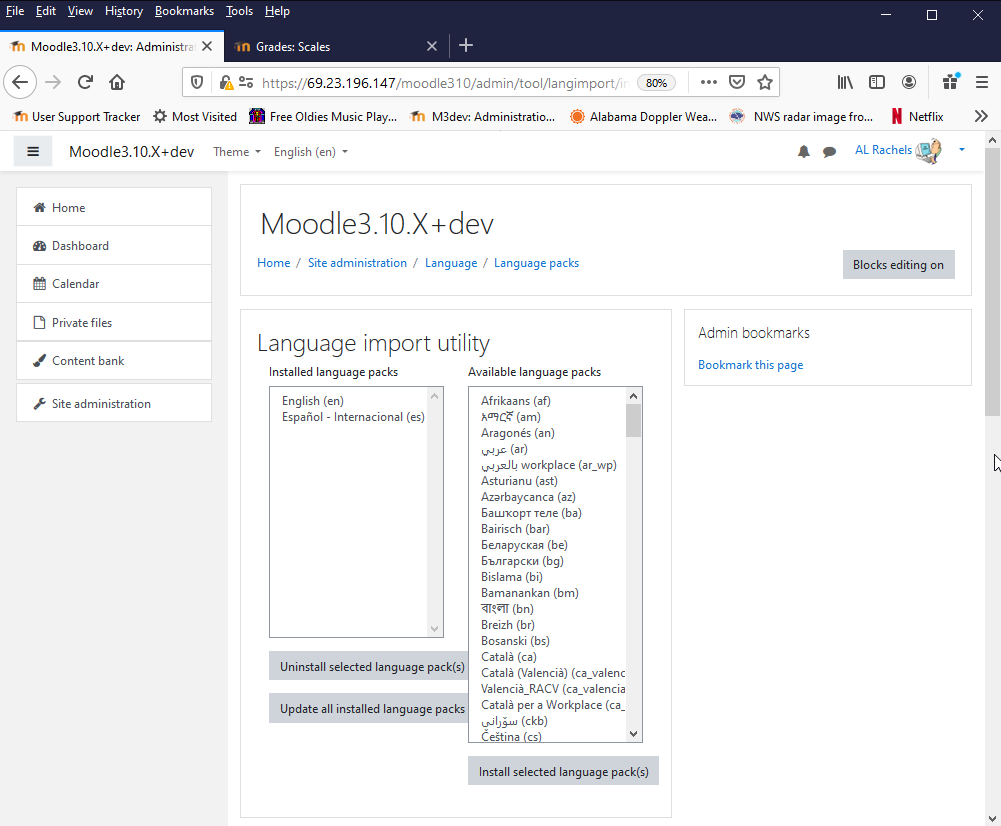Open the browser home page icon
This screenshot has width=1001, height=826.
pyautogui.click(x=117, y=82)
